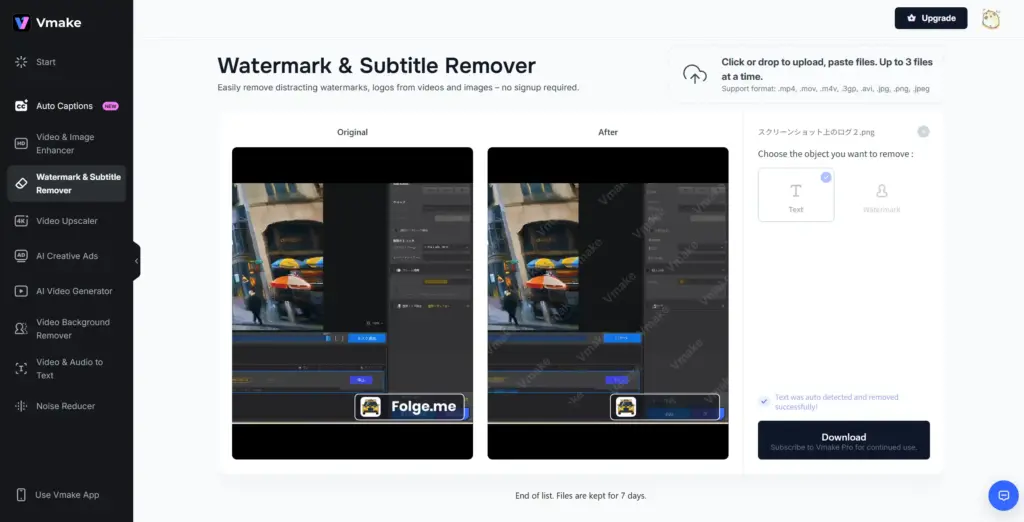Screen dimensions: 1024x522
Task: Click End of list notice text
Action: (581, 496)
